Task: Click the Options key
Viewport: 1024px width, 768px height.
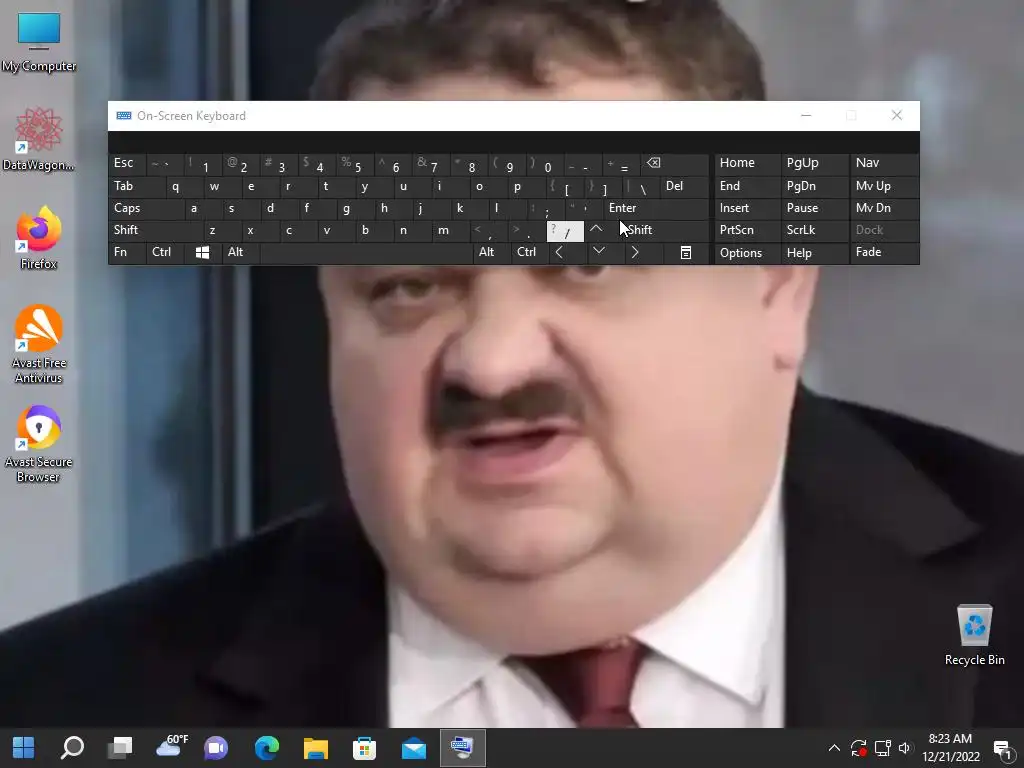Action: [747, 253]
